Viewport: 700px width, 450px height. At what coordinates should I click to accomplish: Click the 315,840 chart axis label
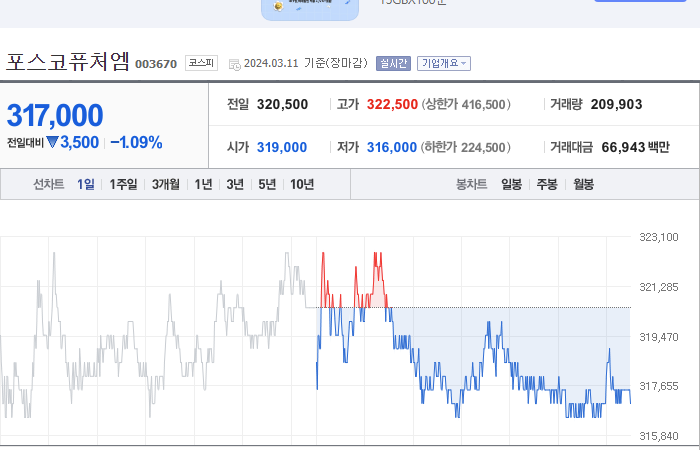(x=659, y=436)
